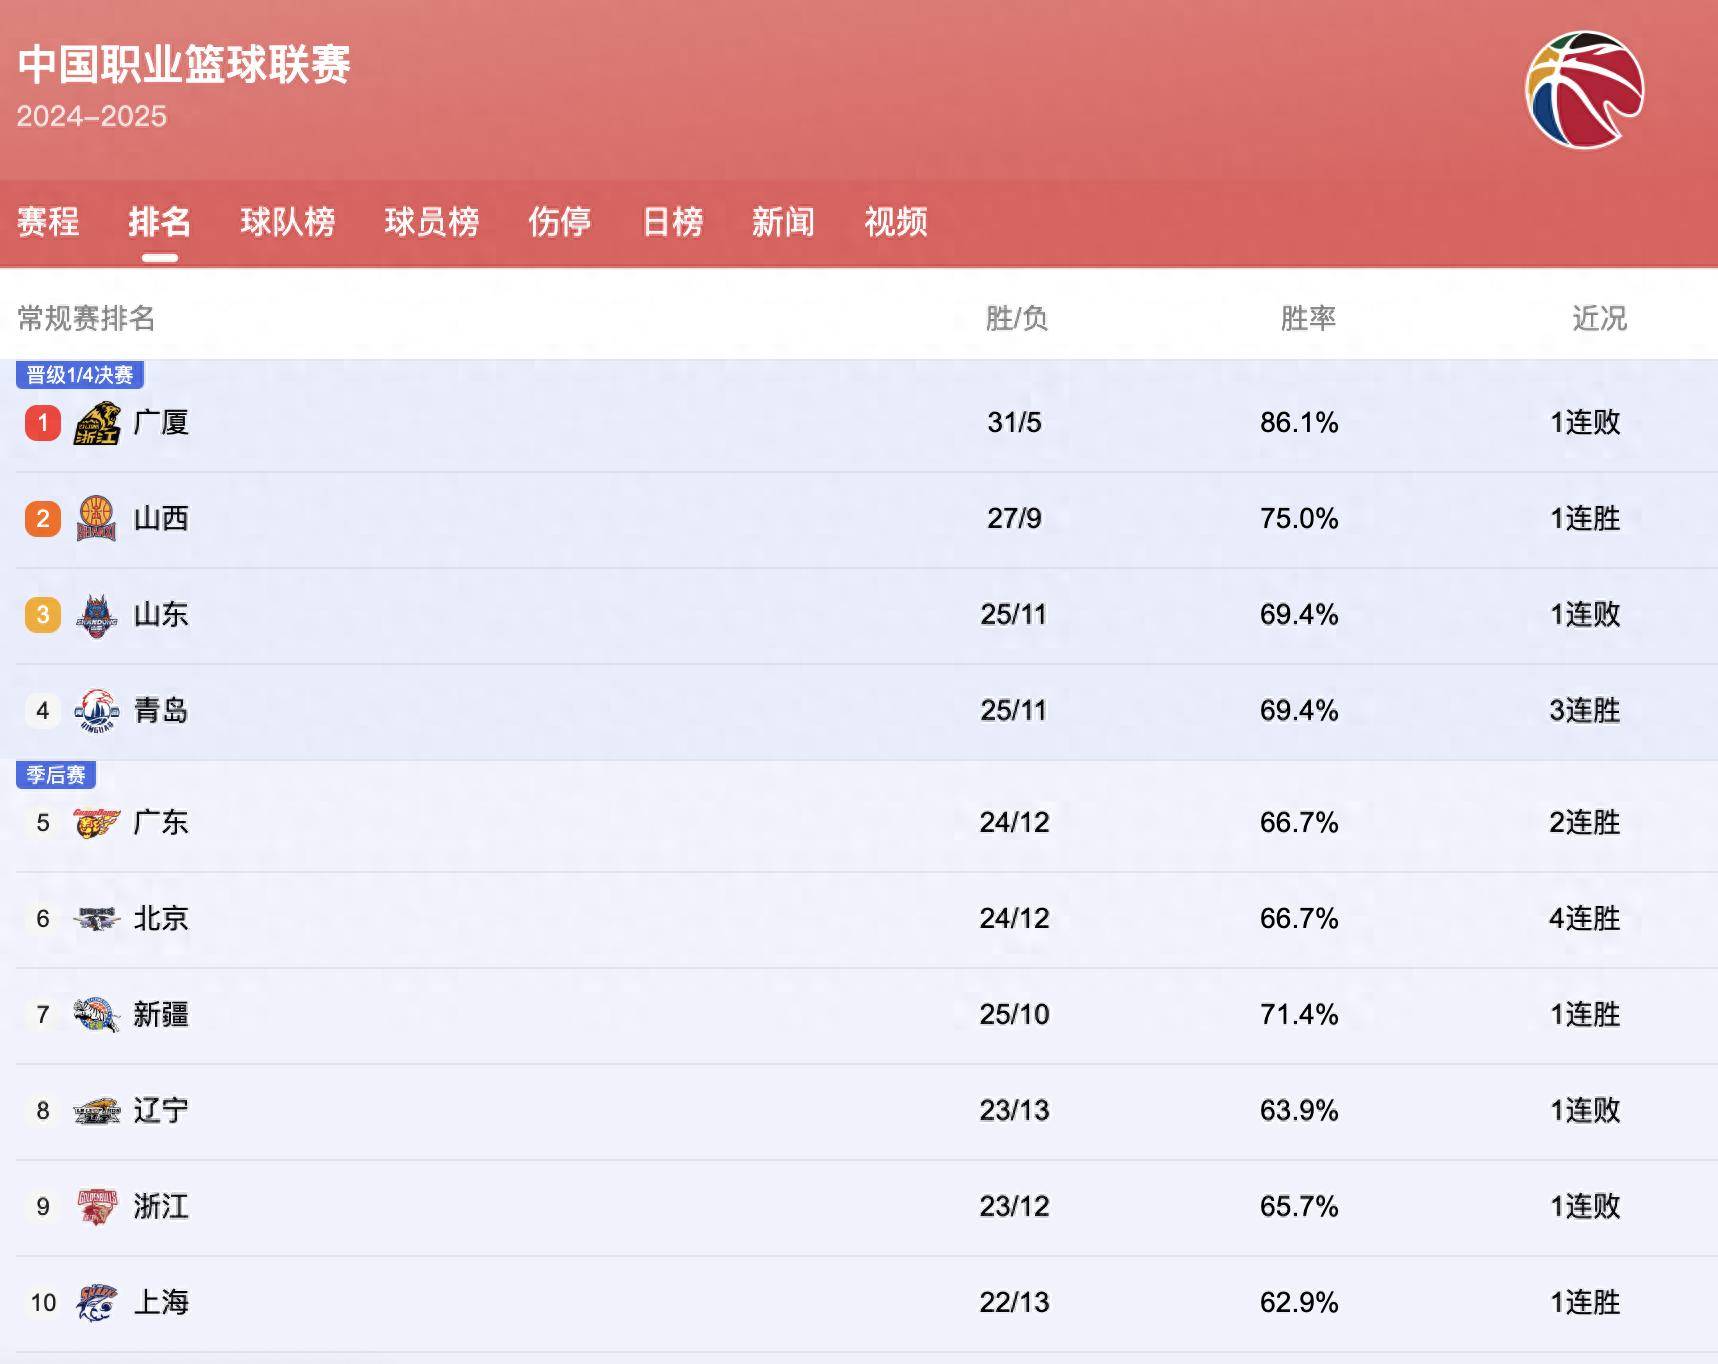Select the 新疆 tiger logo icon

97,1013
